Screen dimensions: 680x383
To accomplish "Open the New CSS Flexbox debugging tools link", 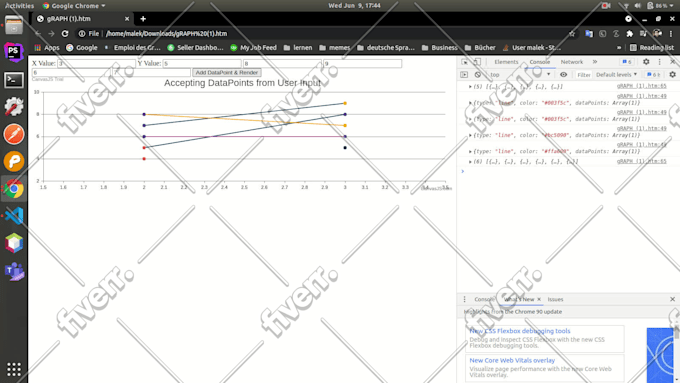I will click(x=520, y=331).
